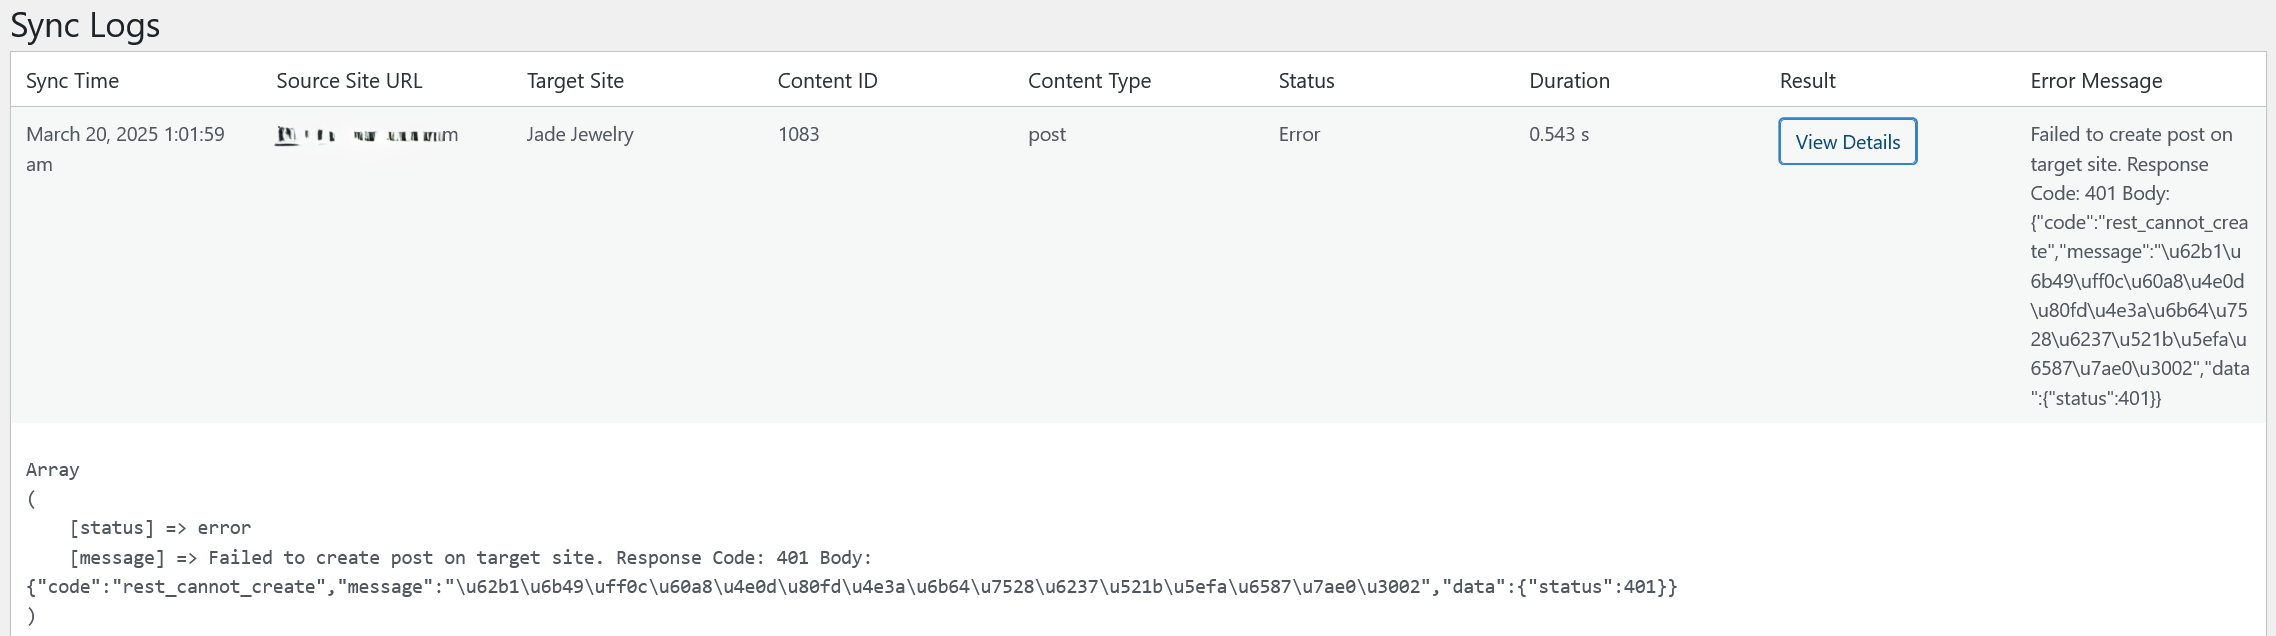Select the Content Type column header
The width and height of the screenshot is (2276, 636).
click(1089, 81)
